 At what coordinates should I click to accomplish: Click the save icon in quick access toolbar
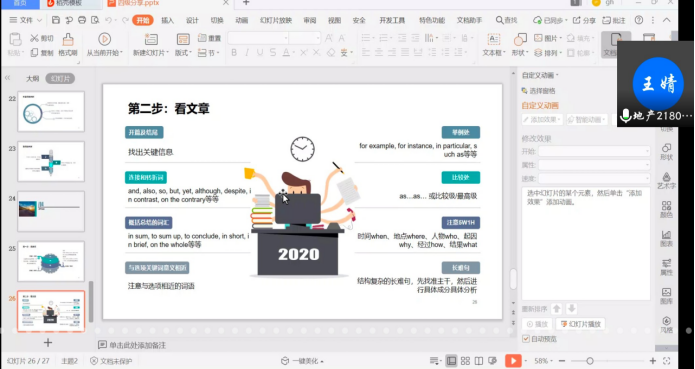(x=56, y=20)
